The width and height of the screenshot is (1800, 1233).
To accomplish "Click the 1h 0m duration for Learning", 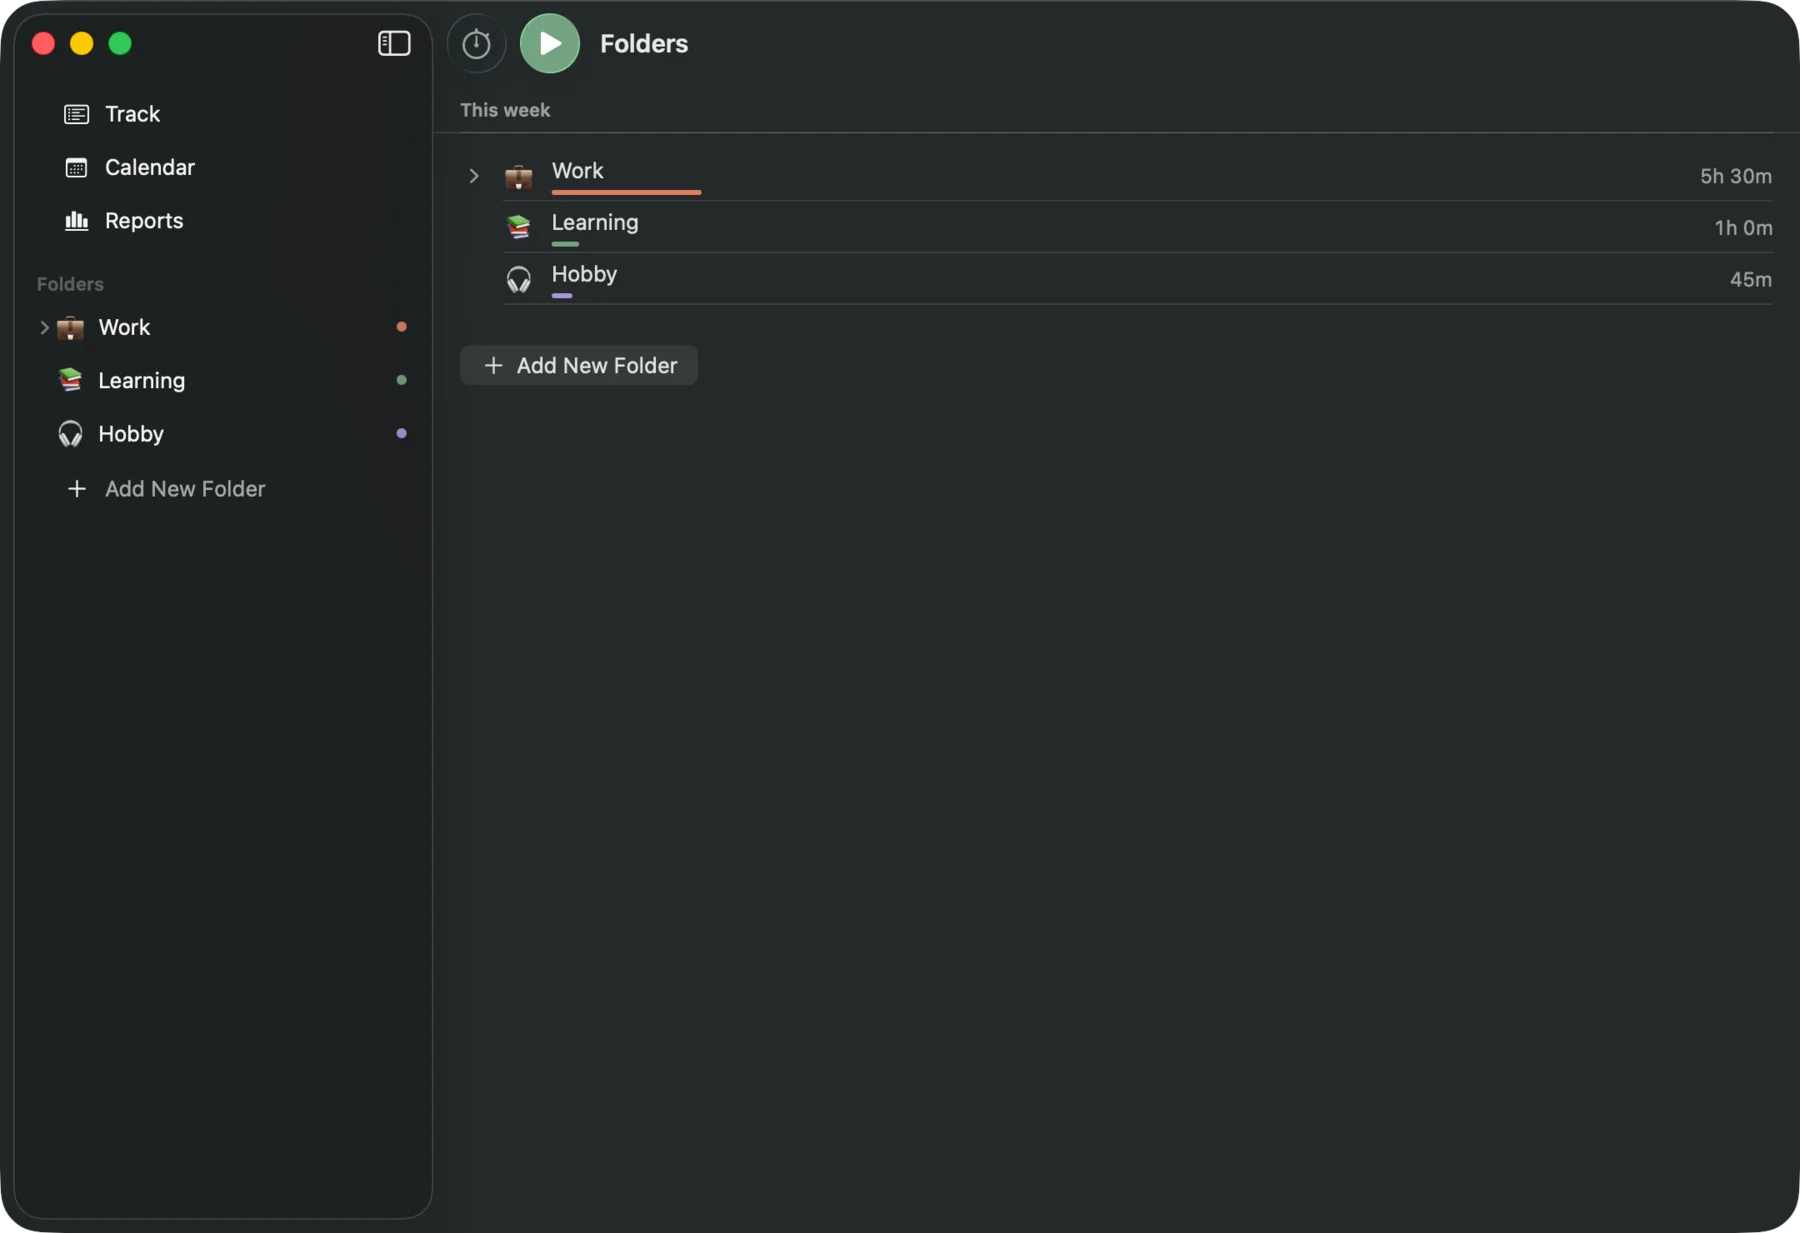I will pos(1744,228).
